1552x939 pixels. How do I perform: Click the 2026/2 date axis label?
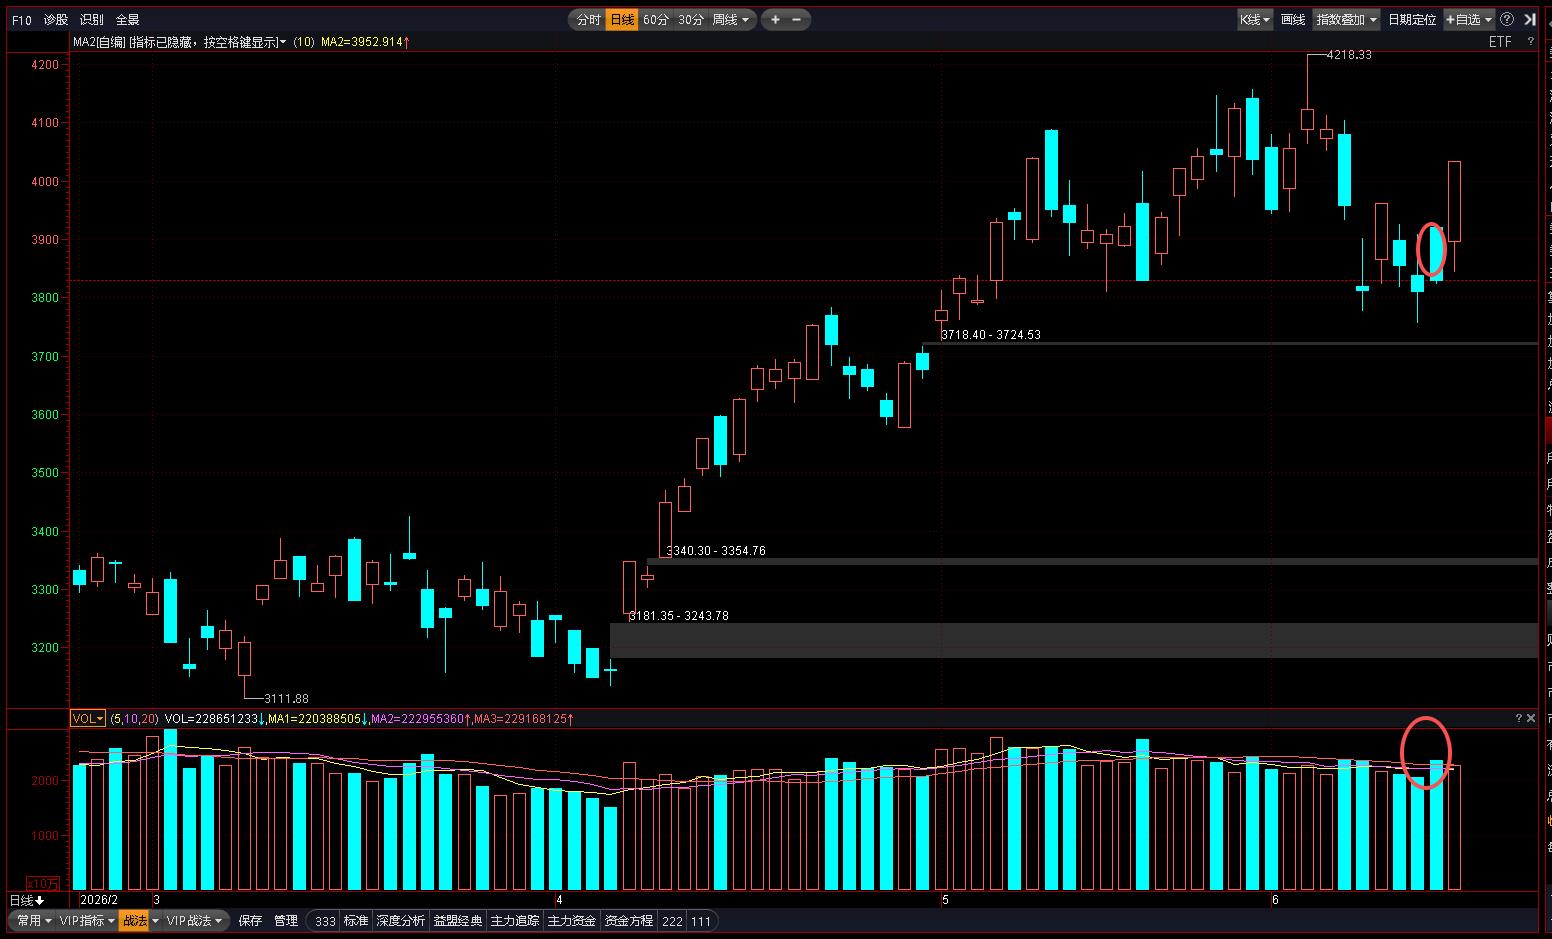click(99, 900)
